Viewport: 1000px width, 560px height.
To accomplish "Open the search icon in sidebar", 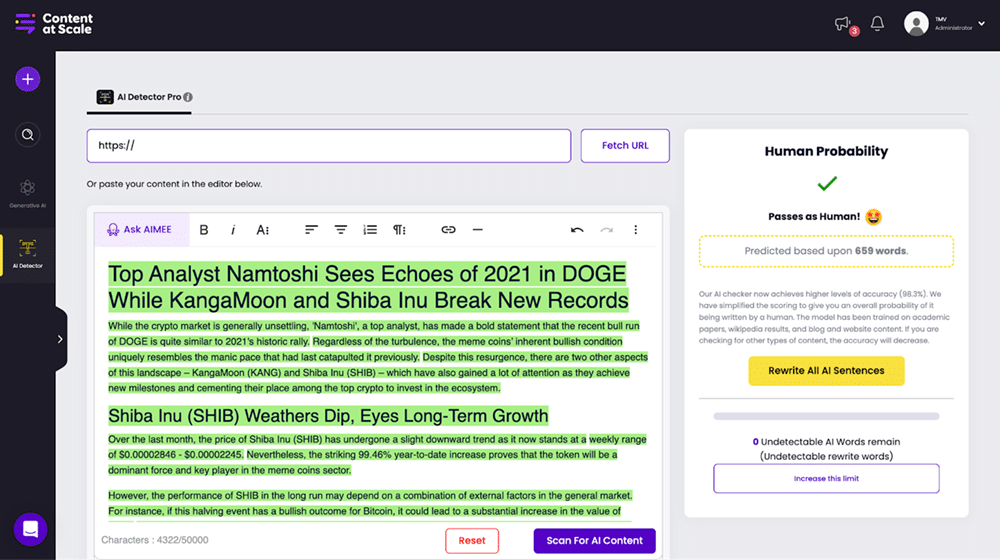I will (28, 134).
